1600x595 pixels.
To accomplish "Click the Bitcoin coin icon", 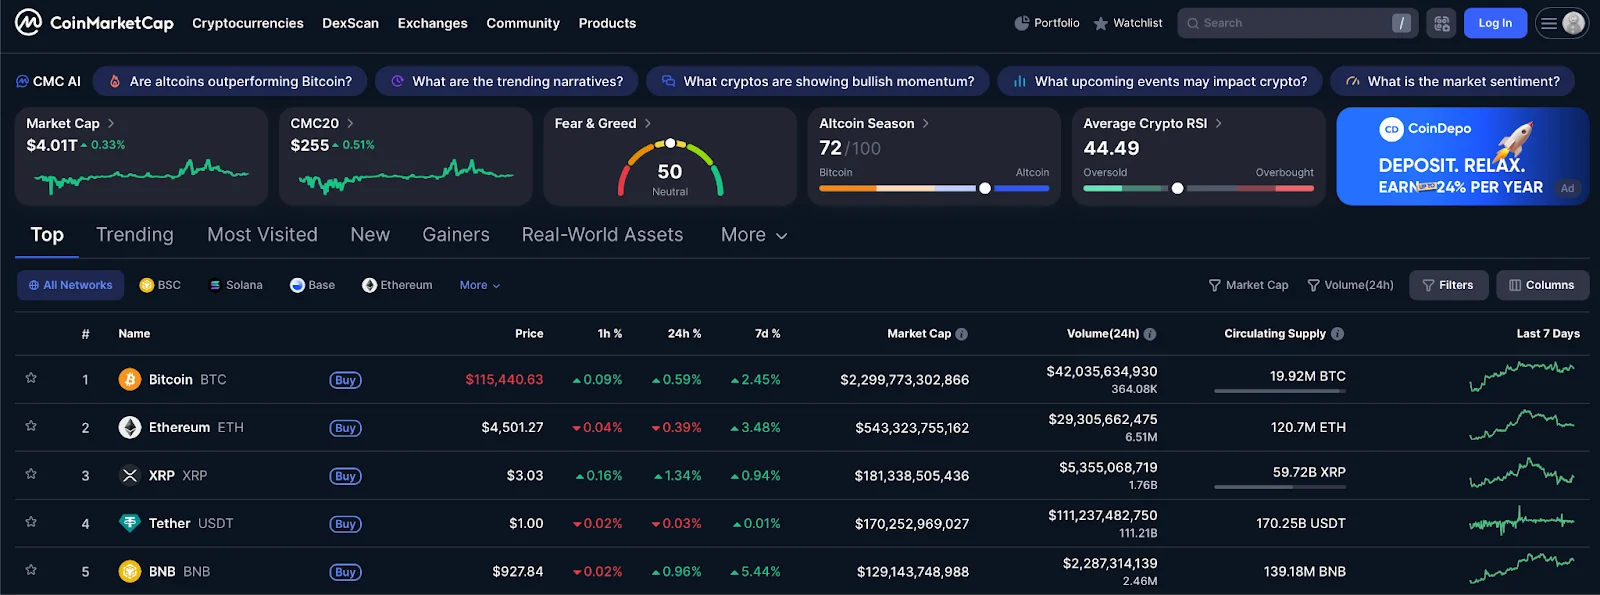I will pyautogui.click(x=130, y=380).
